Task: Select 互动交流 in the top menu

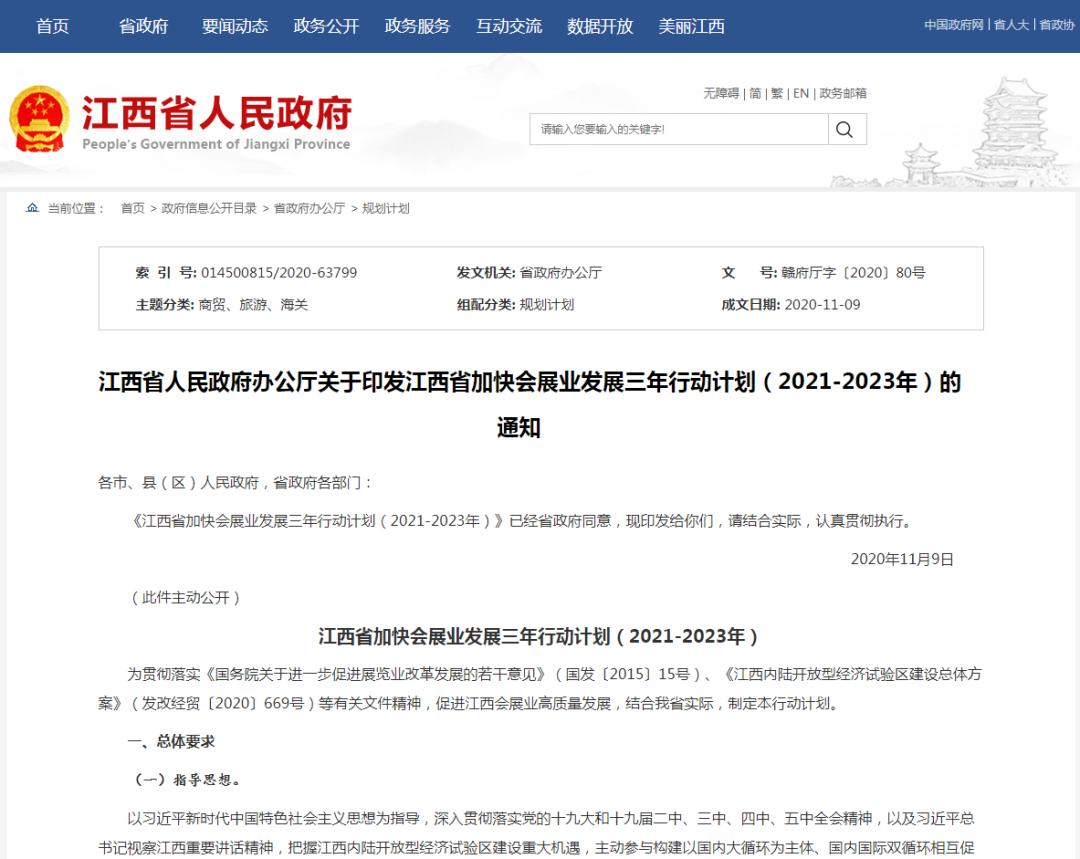Action: tap(509, 26)
